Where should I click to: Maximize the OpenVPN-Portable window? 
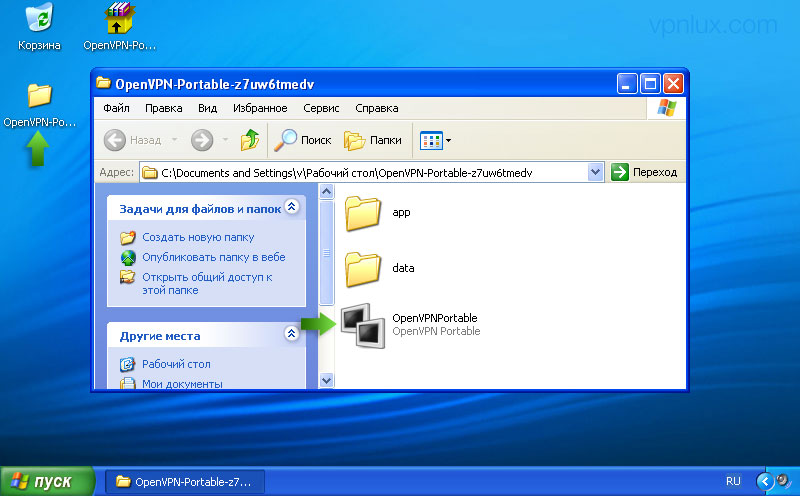(x=651, y=83)
